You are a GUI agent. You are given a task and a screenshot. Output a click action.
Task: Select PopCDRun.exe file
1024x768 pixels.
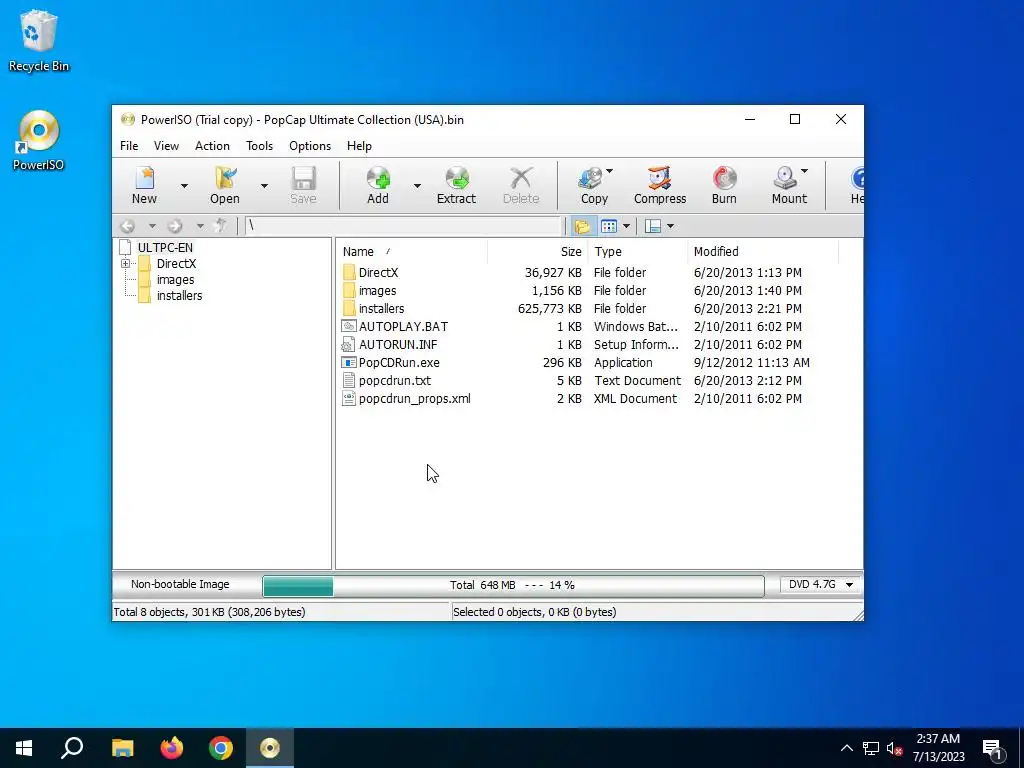tap(399, 362)
